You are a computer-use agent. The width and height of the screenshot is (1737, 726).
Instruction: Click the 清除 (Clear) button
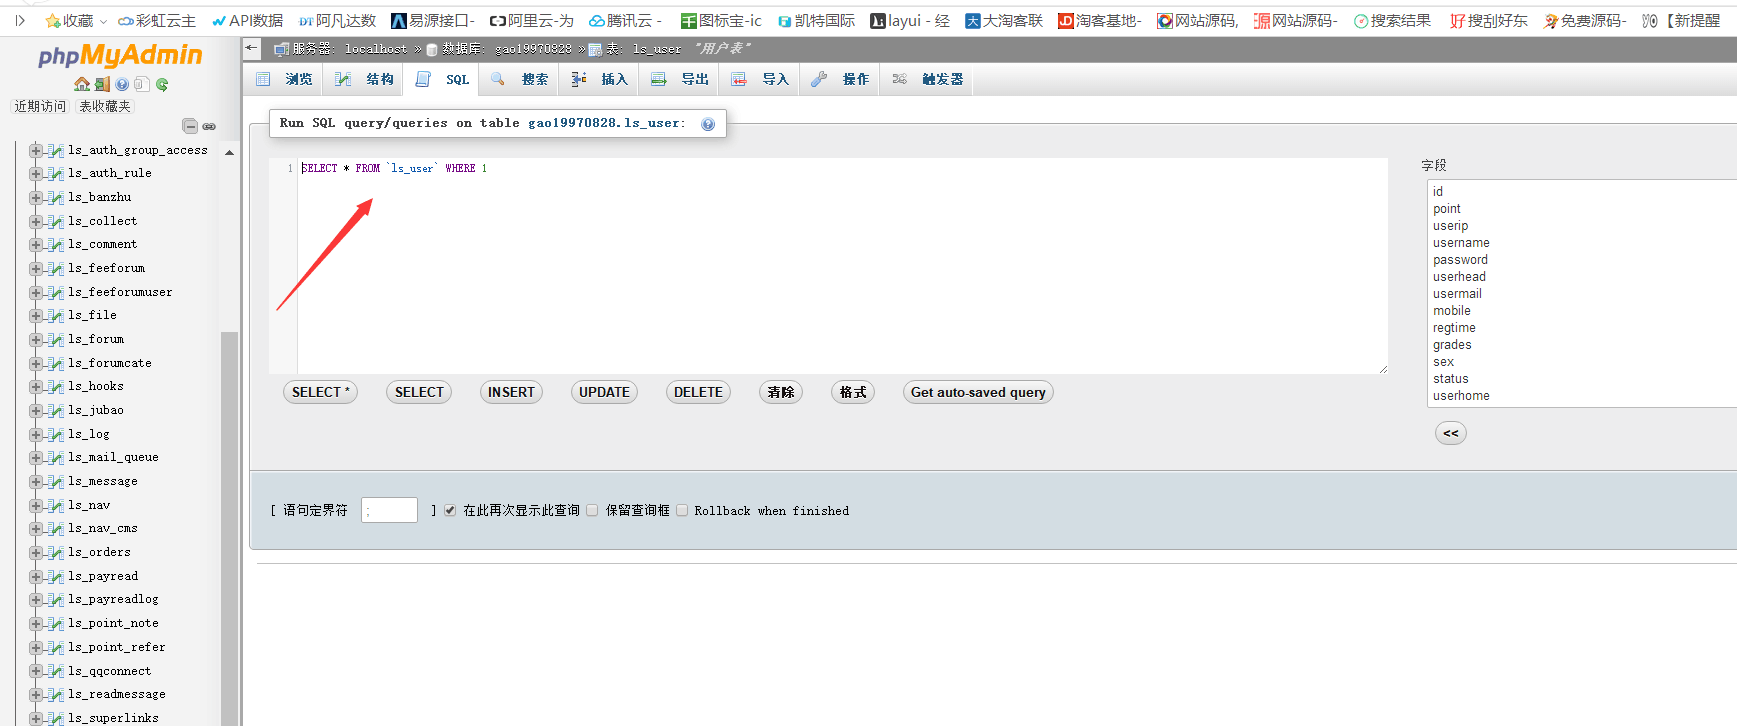click(781, 392)
